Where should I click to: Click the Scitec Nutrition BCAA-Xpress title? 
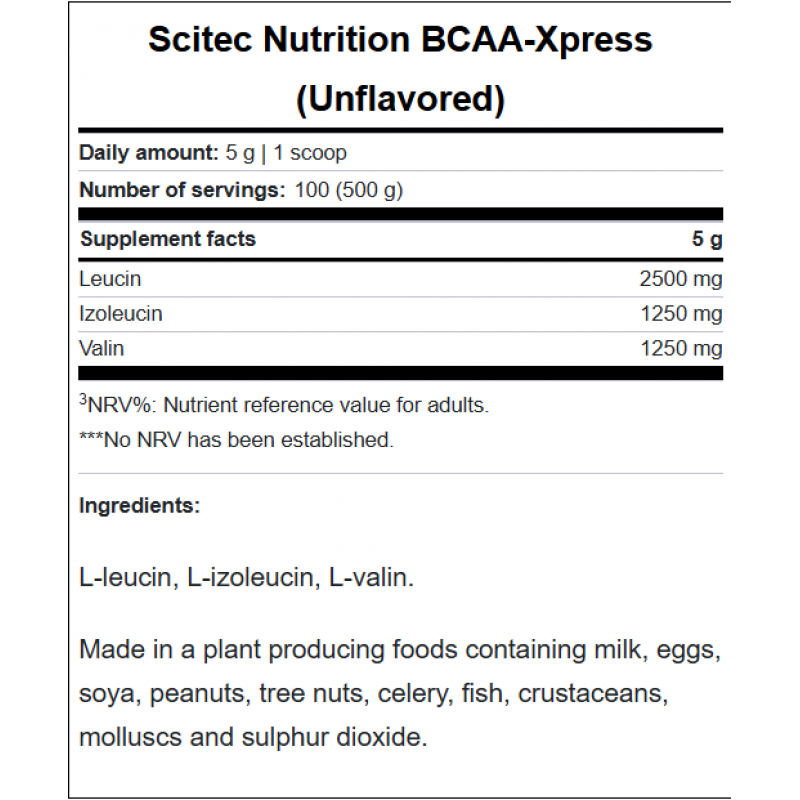tap(400, 39)
